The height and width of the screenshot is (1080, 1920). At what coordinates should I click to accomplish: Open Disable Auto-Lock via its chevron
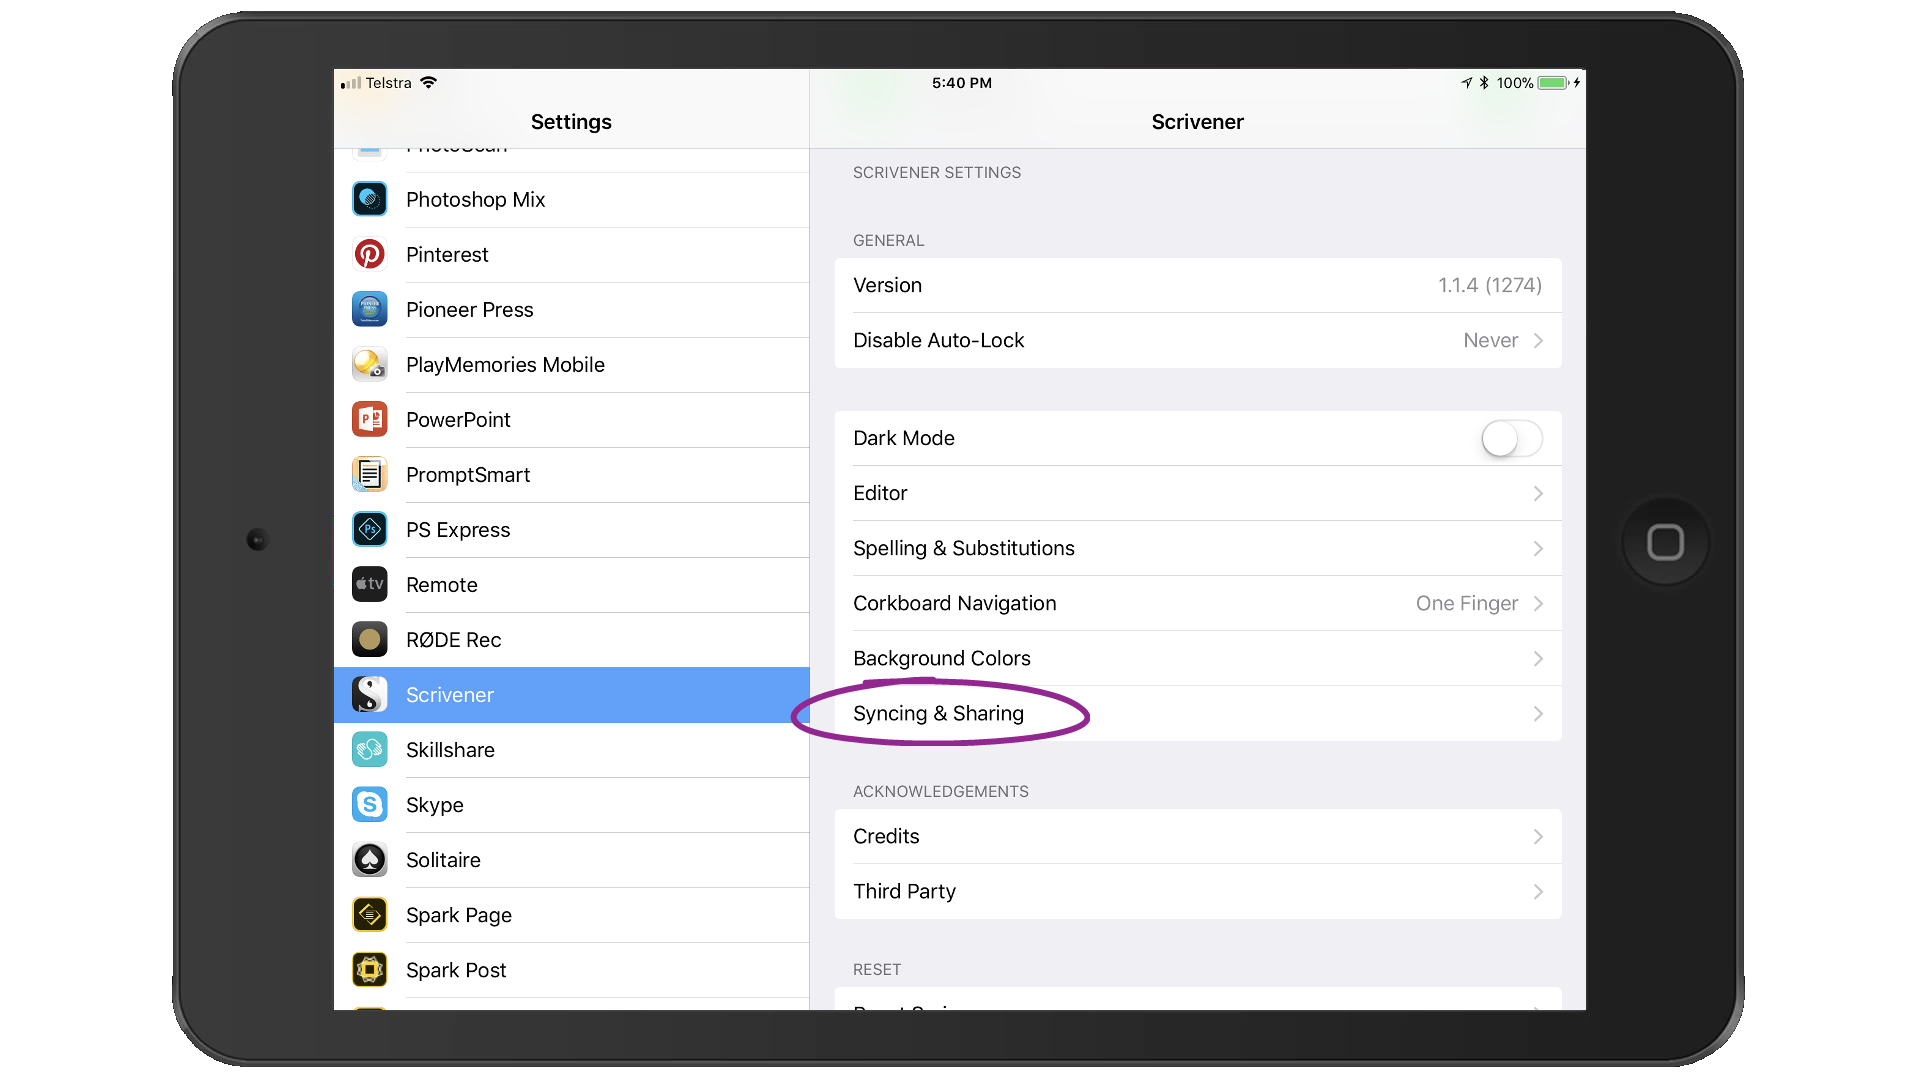click(1538, 340)
